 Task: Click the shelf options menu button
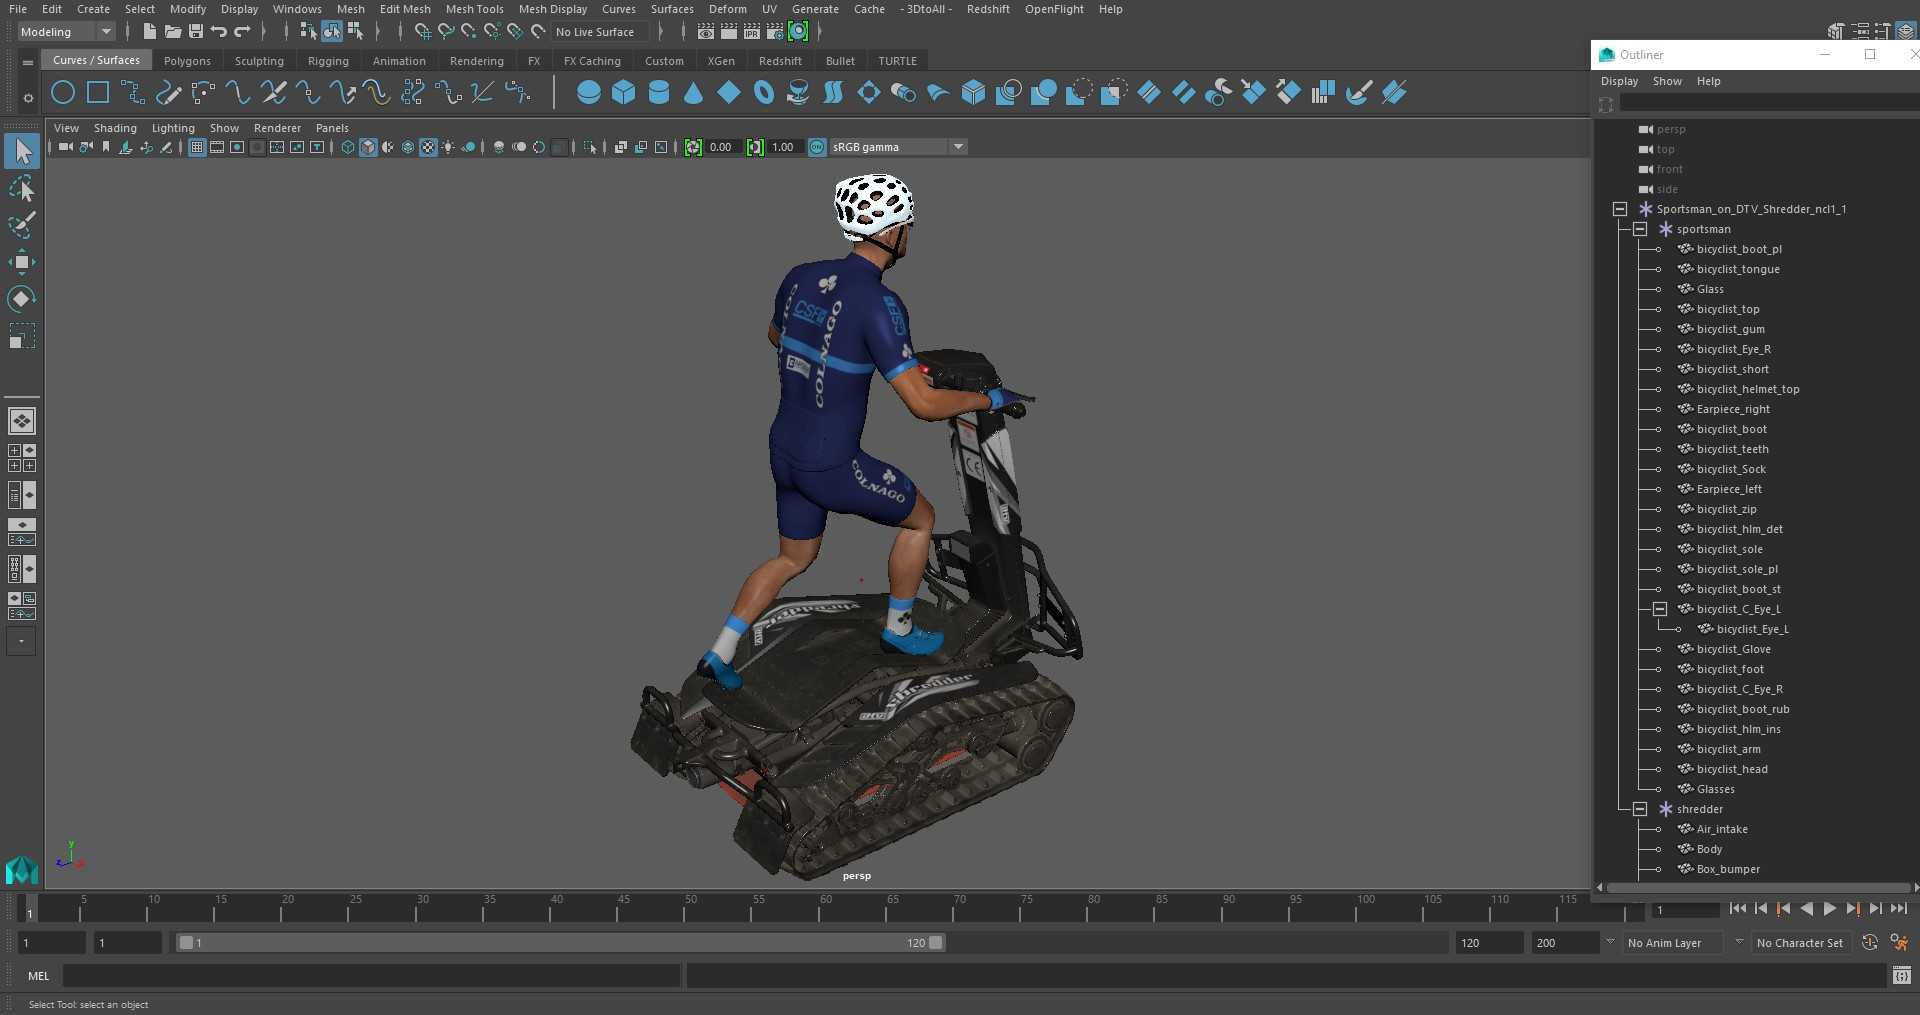(28, 97)
